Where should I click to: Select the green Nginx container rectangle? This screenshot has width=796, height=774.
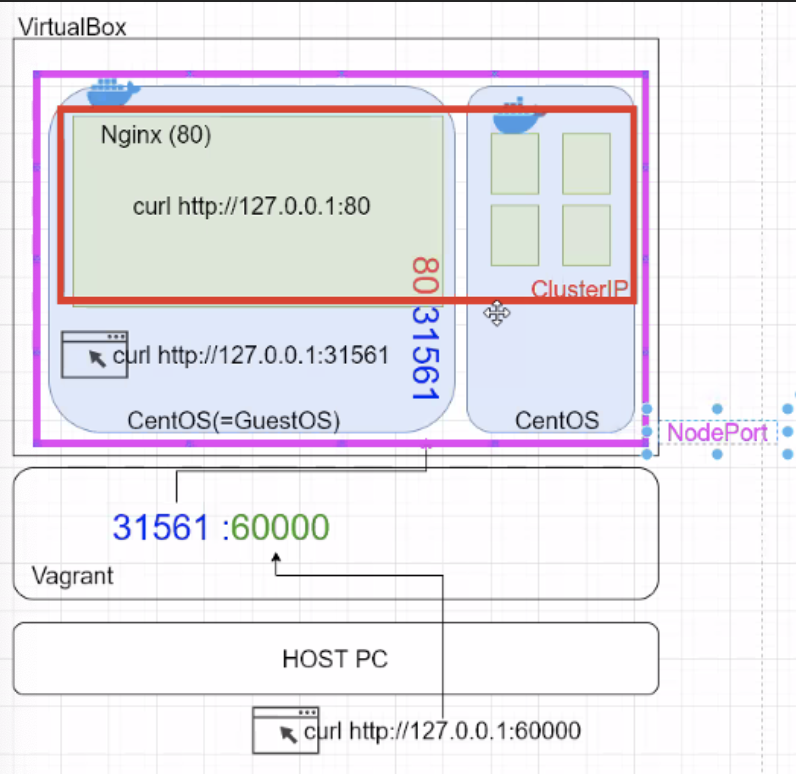(258, 211)
